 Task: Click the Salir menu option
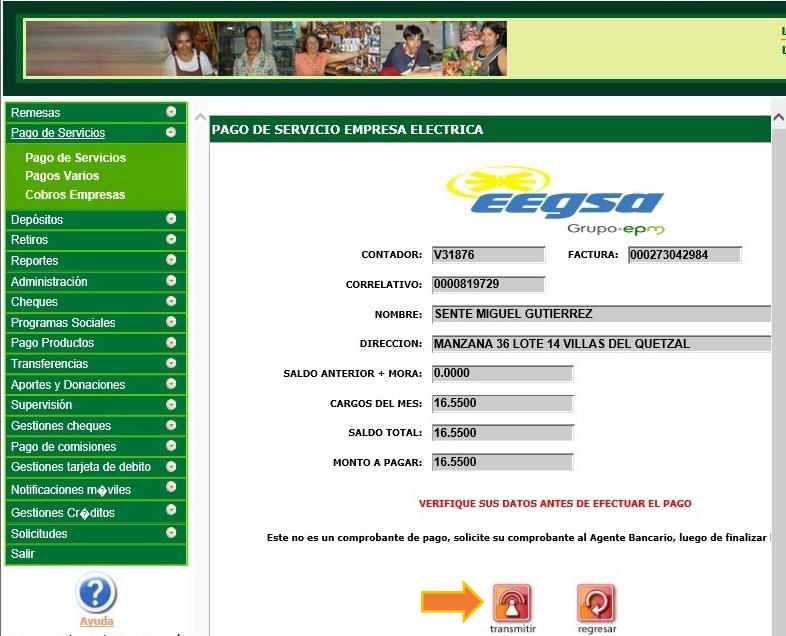(22, 554)
